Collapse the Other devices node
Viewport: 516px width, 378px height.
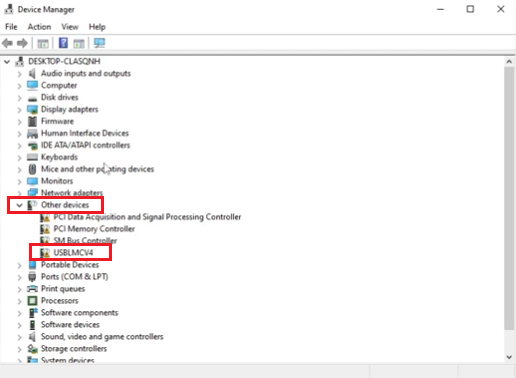pos(19,205)
